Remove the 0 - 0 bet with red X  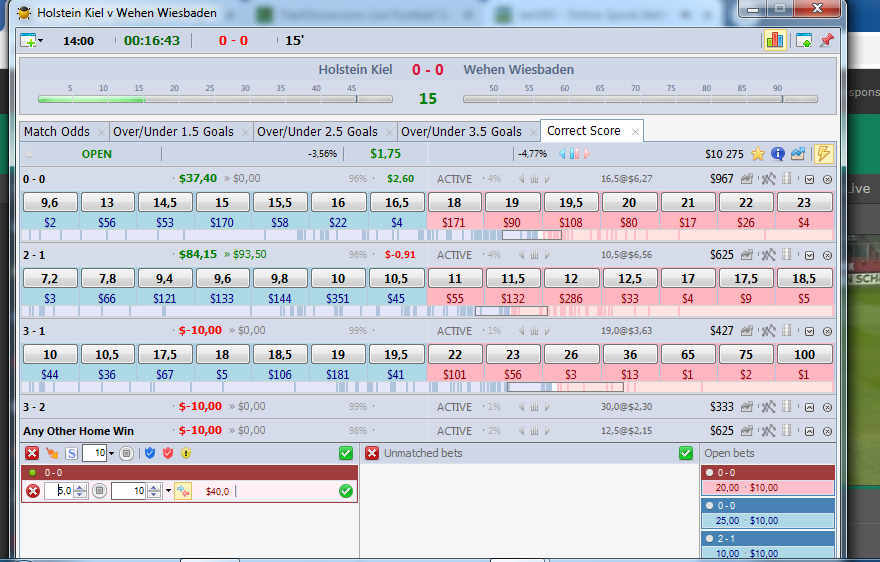pyautogui.click(x=33, y=491)
